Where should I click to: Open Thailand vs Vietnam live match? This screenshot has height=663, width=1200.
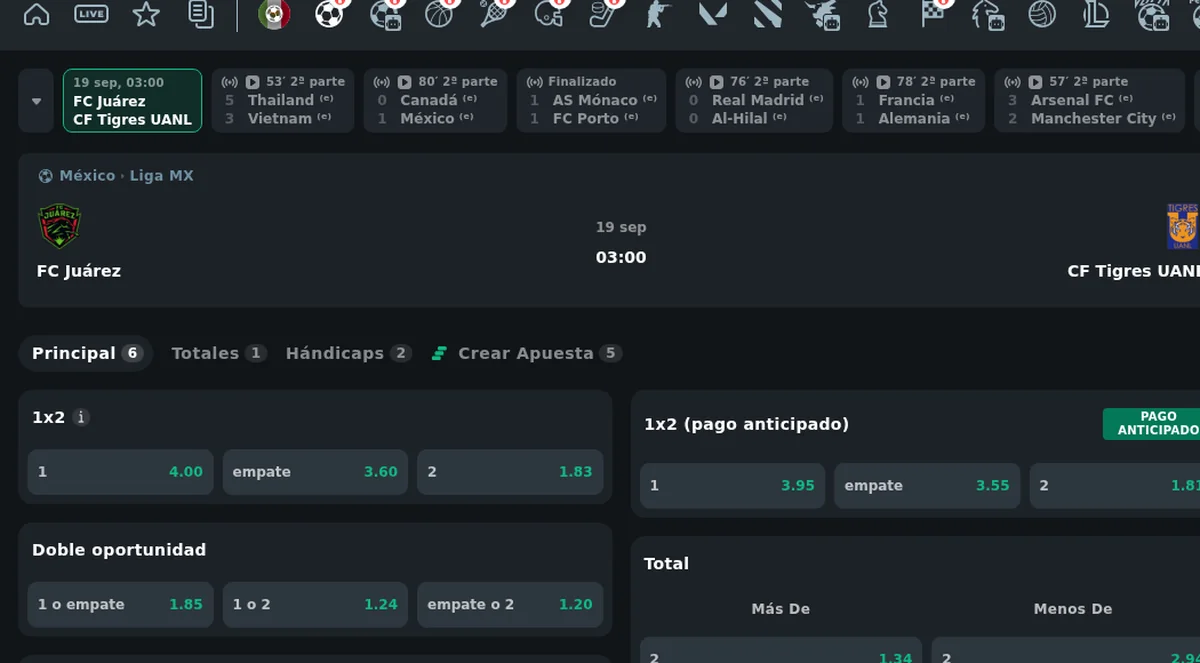coord(283,100)
